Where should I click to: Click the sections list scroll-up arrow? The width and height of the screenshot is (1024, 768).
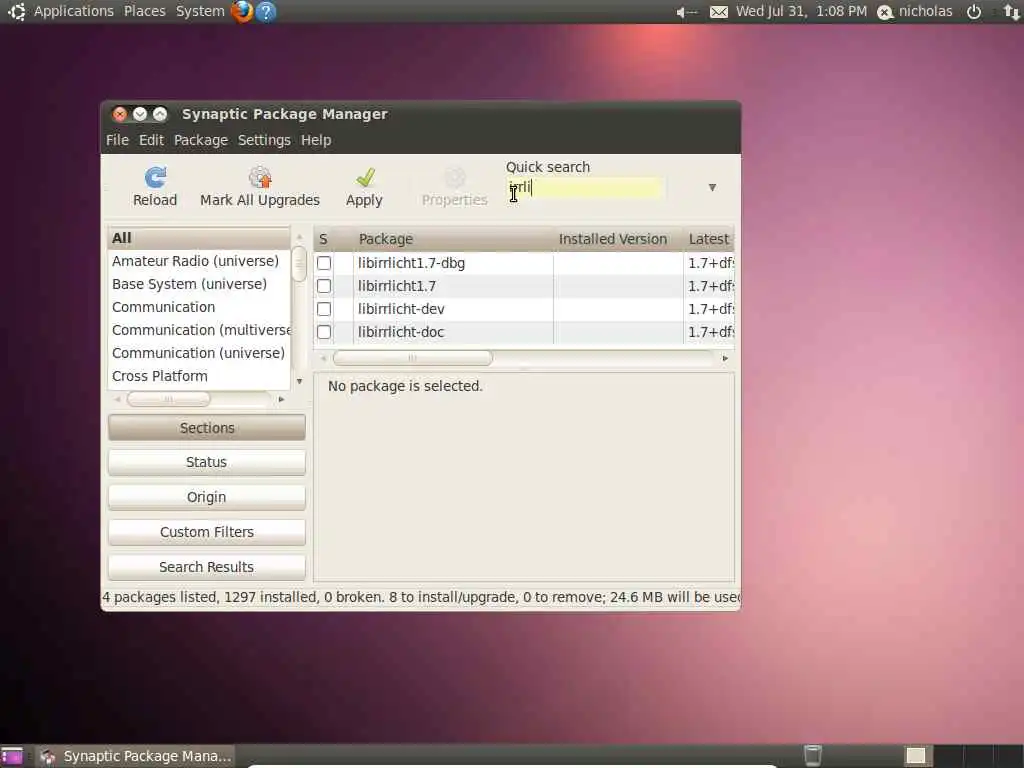(x=299, y=237)
